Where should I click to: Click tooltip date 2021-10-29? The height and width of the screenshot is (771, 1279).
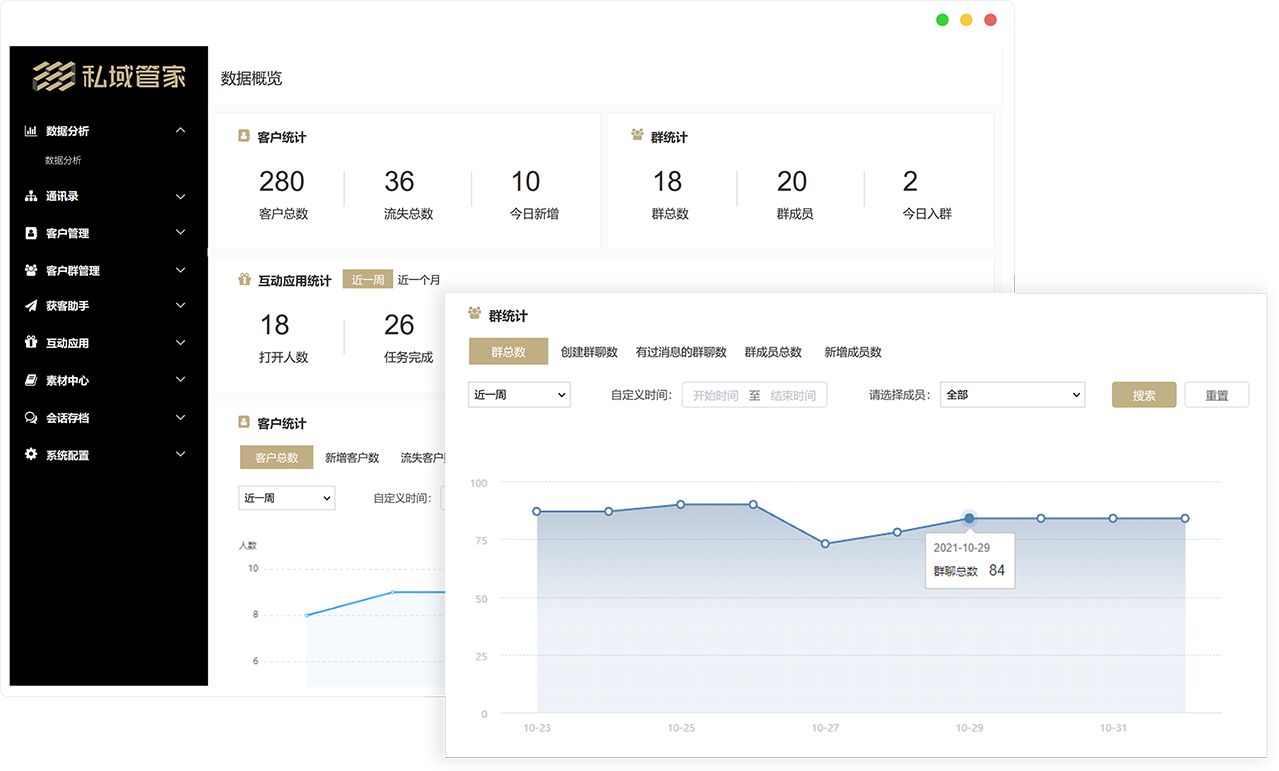(961, 548)
